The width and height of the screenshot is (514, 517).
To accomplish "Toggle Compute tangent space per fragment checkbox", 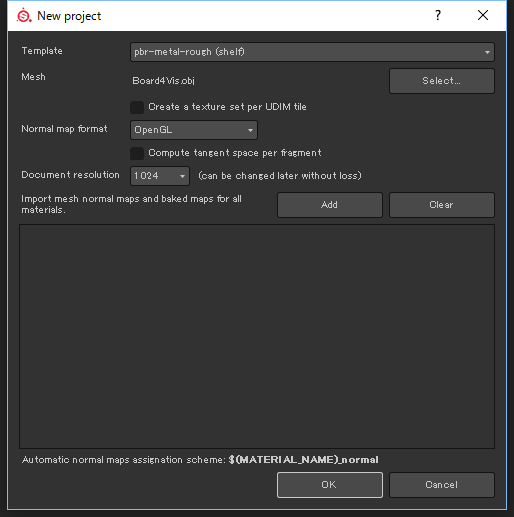I will click(137, 153).
